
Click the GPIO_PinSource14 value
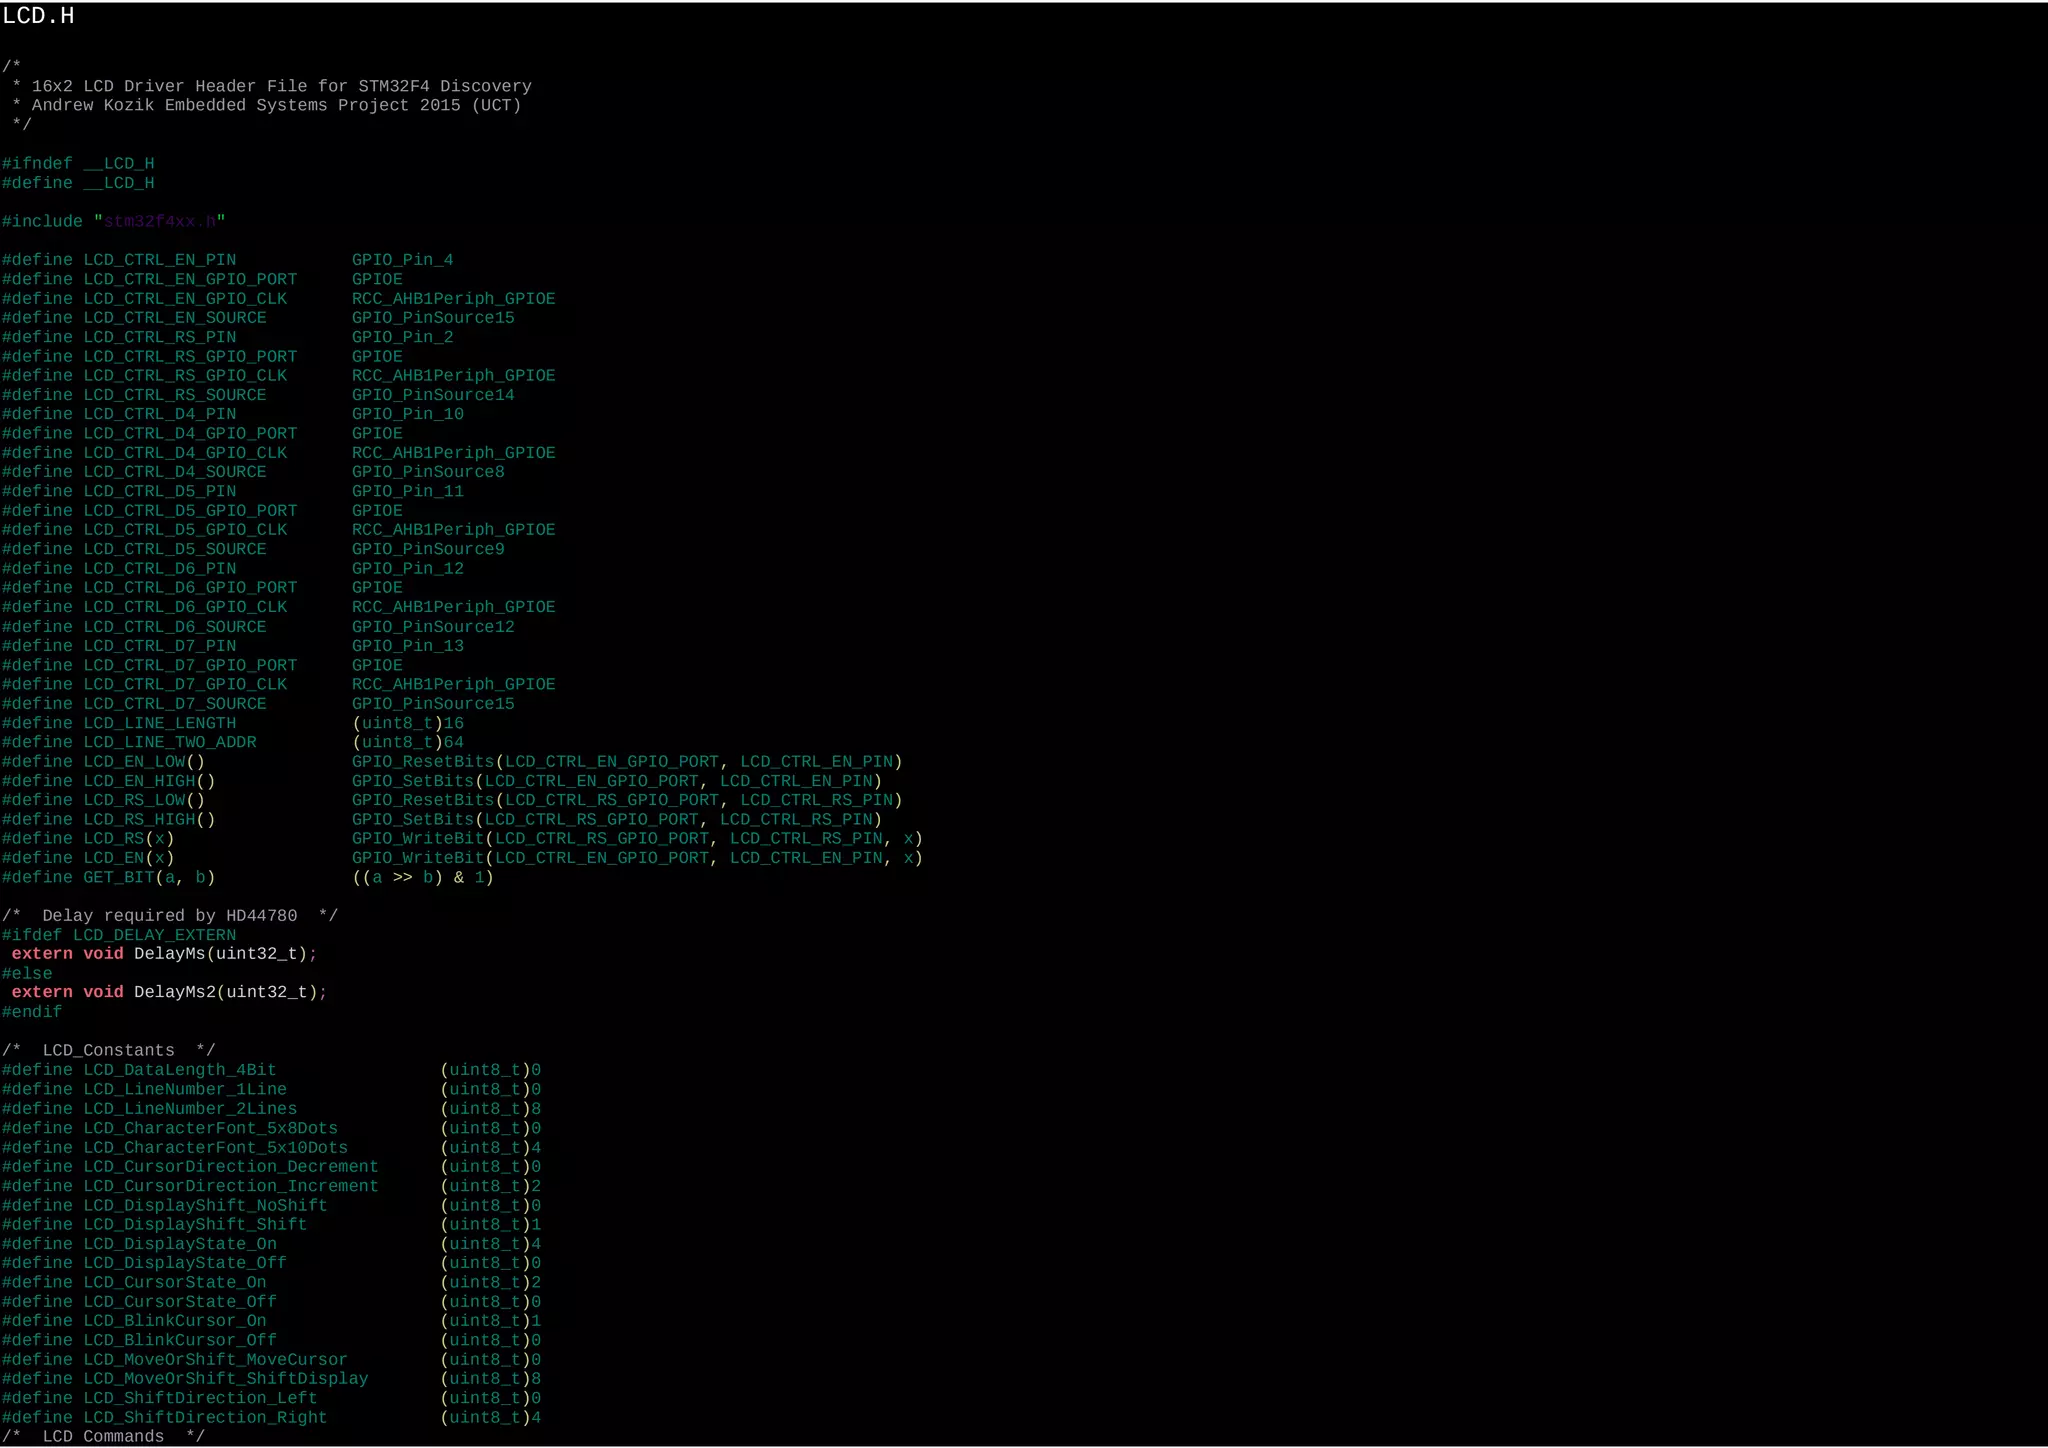pyautogui.click(x=433, y=395)
